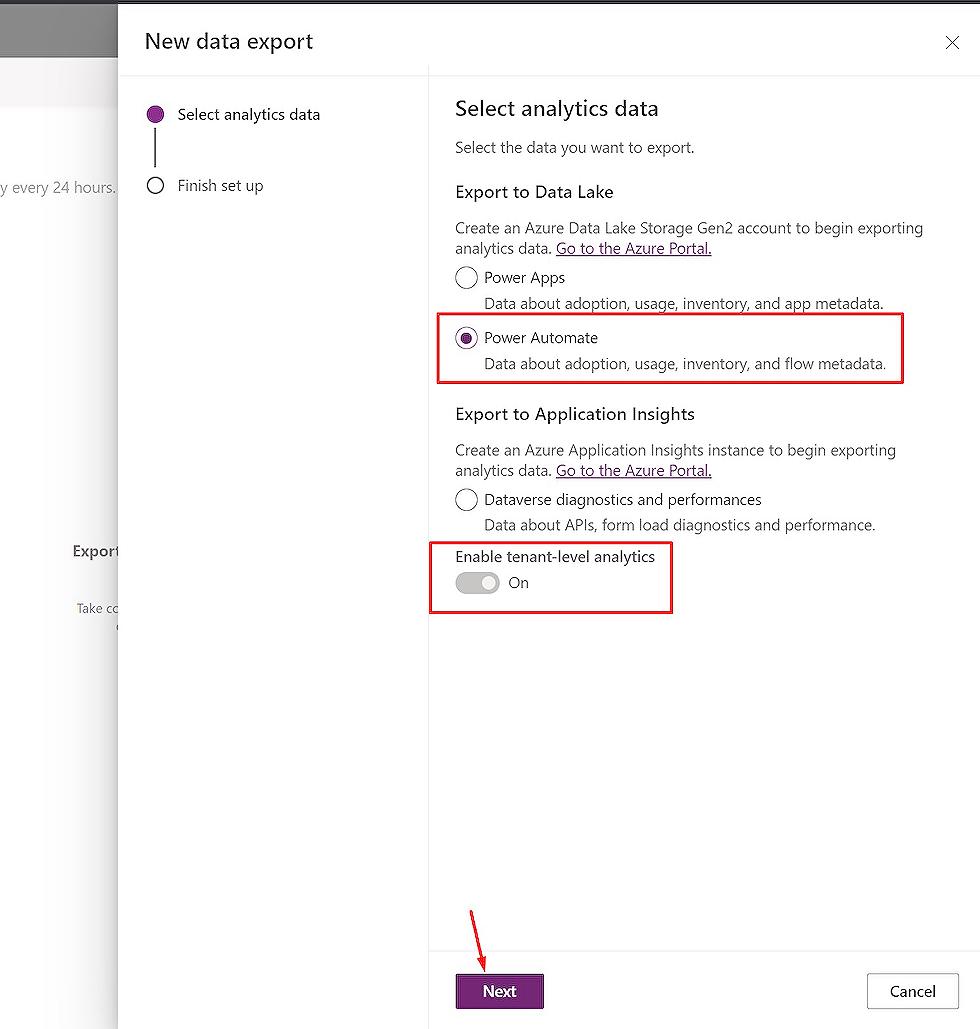980x1029 pixels.
Task: Click the 'Data about APIs' description text
Action: (x=679, y=525)
